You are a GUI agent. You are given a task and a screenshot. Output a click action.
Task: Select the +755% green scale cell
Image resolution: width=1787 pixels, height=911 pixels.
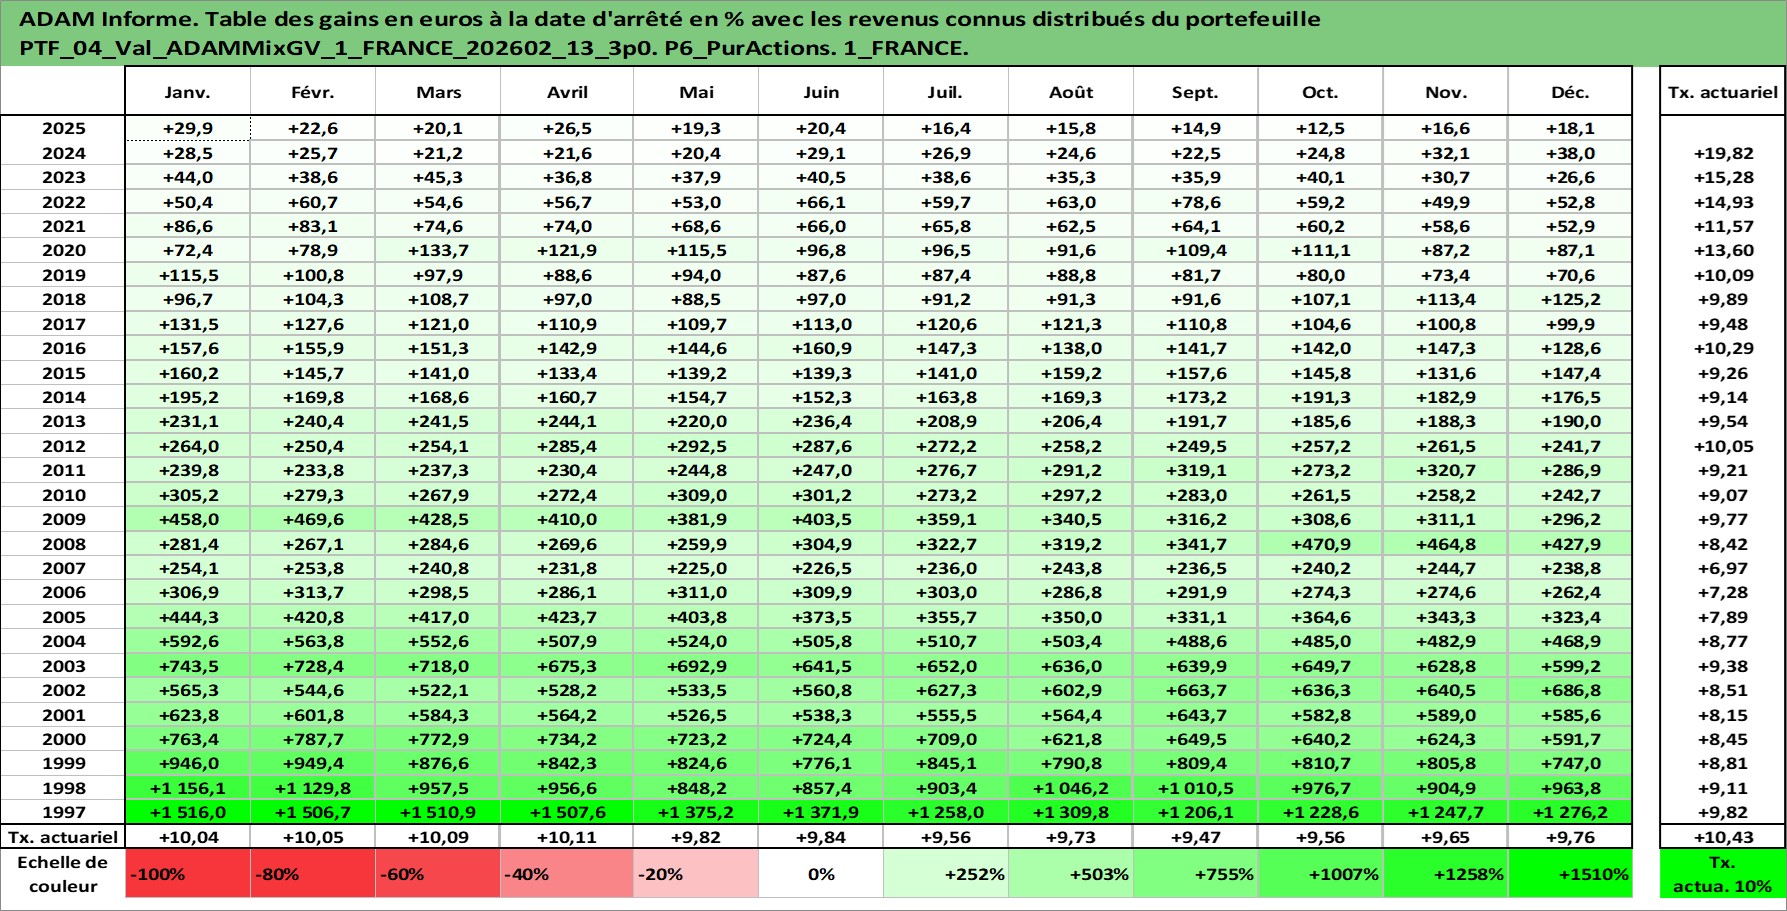click(x=1195, y=873)
